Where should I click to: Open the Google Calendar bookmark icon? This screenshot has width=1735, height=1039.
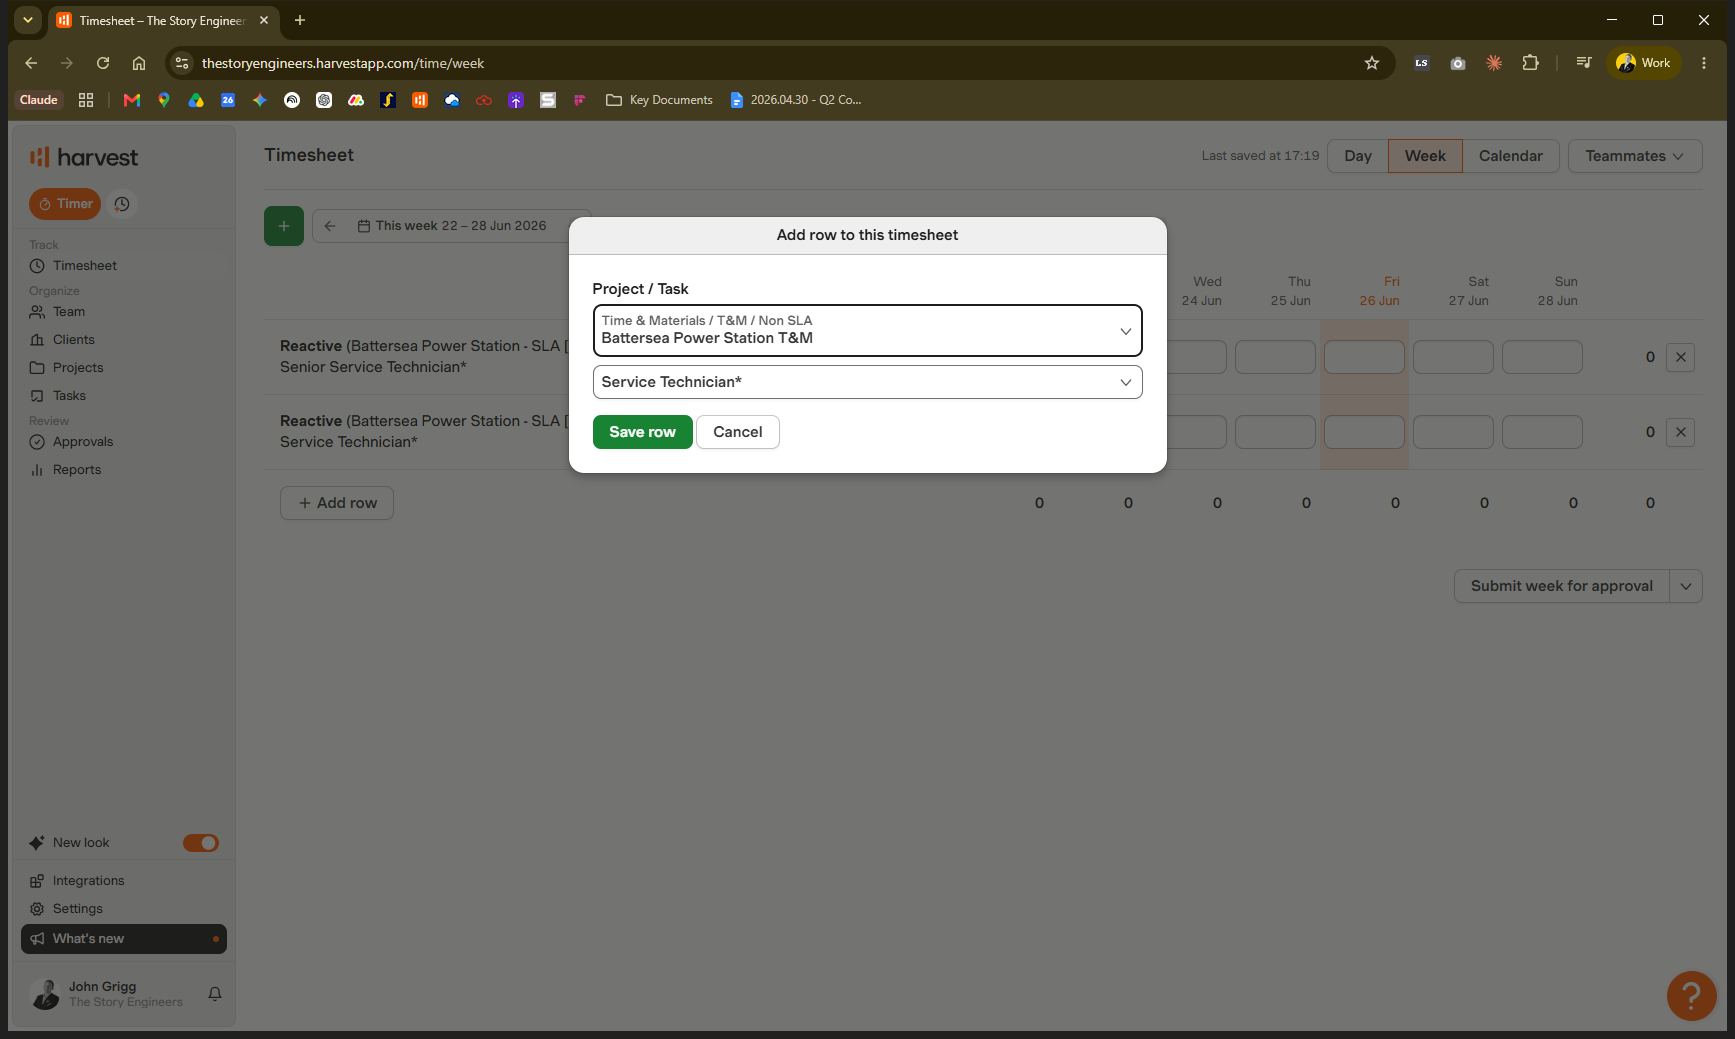(228, 100)
